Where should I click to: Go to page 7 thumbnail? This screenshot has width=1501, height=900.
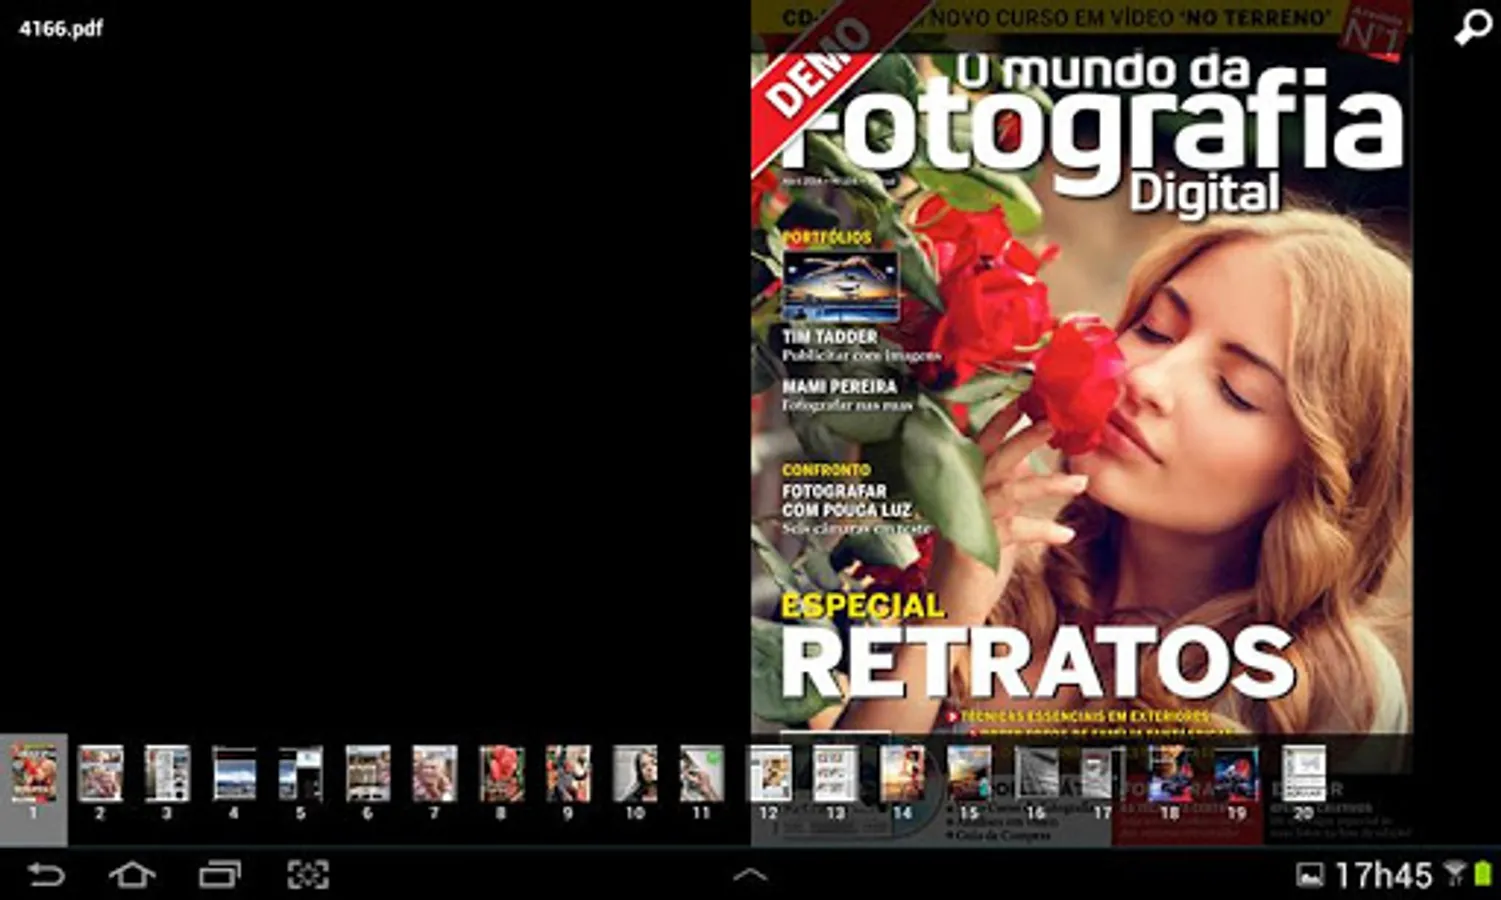[435, 773]
